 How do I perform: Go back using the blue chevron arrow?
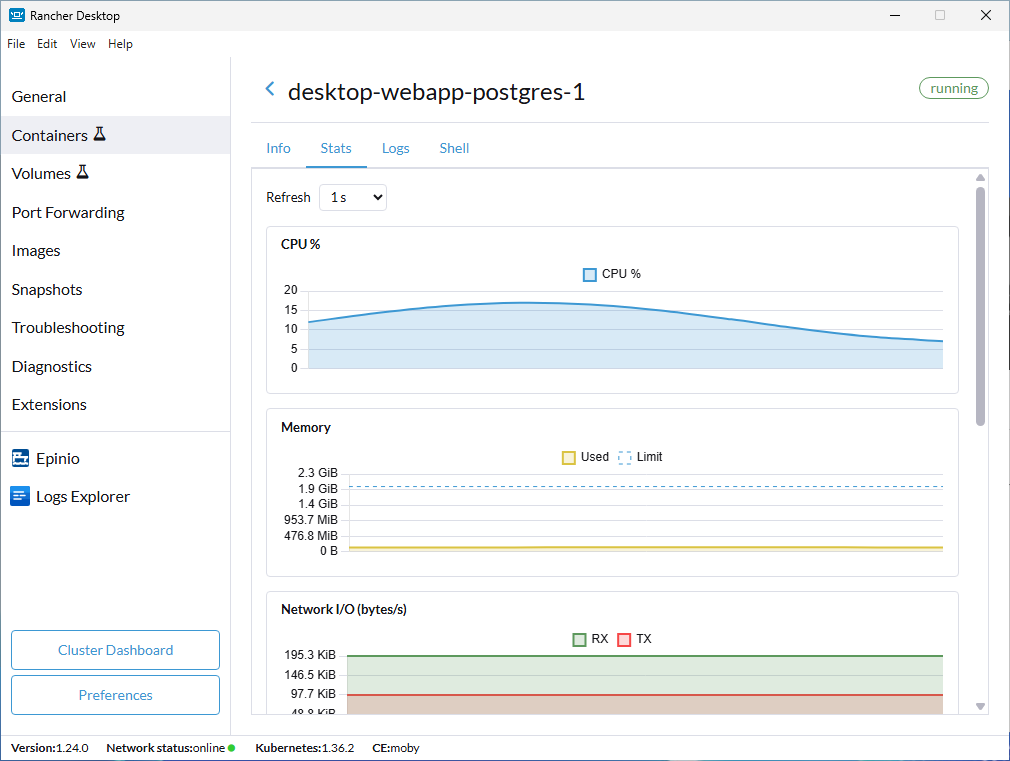click(270, 89)
